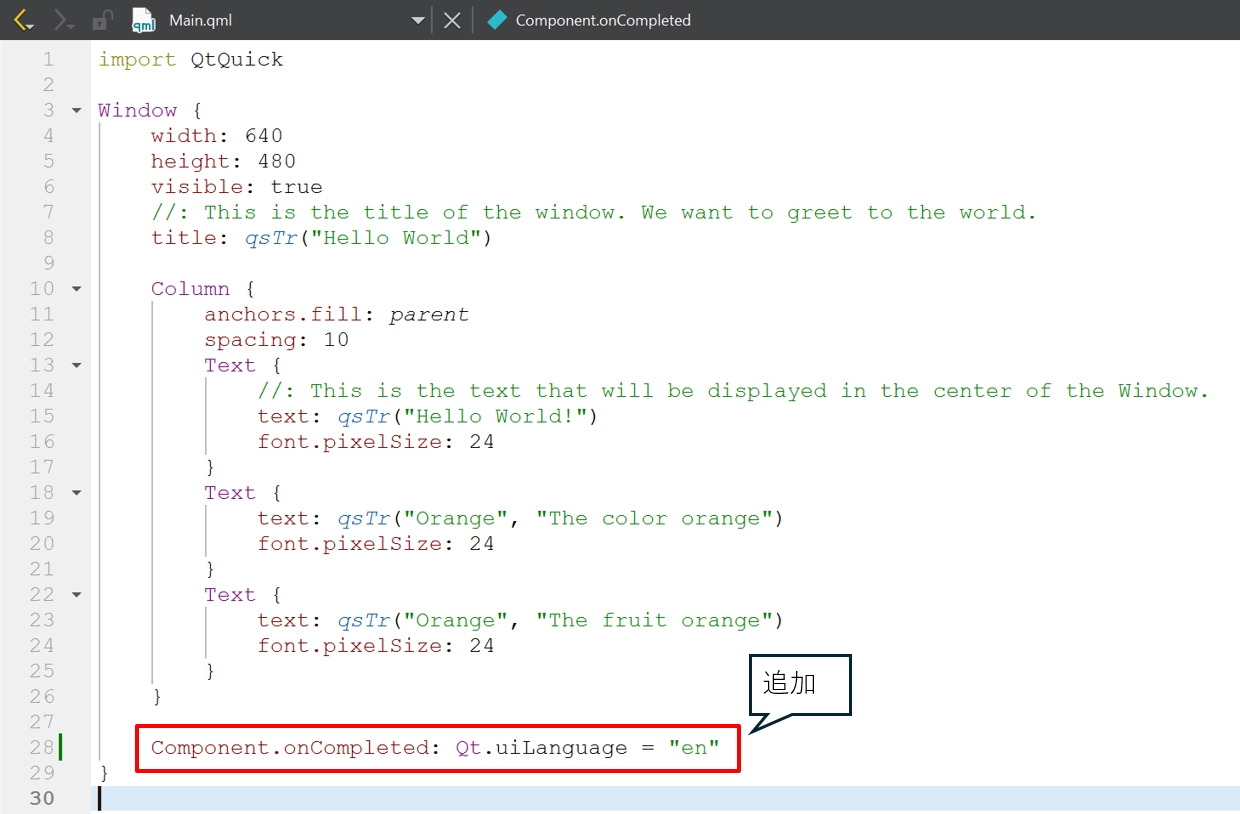Close the Main.qml document with X
Image resolution: width=1240 pixels, height=814 pixels.
[x=452, y=20]
